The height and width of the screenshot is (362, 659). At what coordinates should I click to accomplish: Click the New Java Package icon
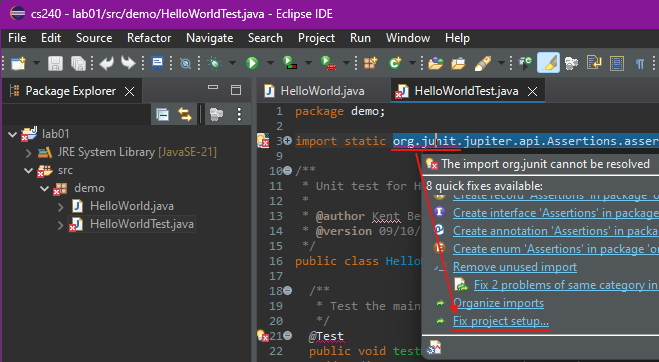coord(370,63)
